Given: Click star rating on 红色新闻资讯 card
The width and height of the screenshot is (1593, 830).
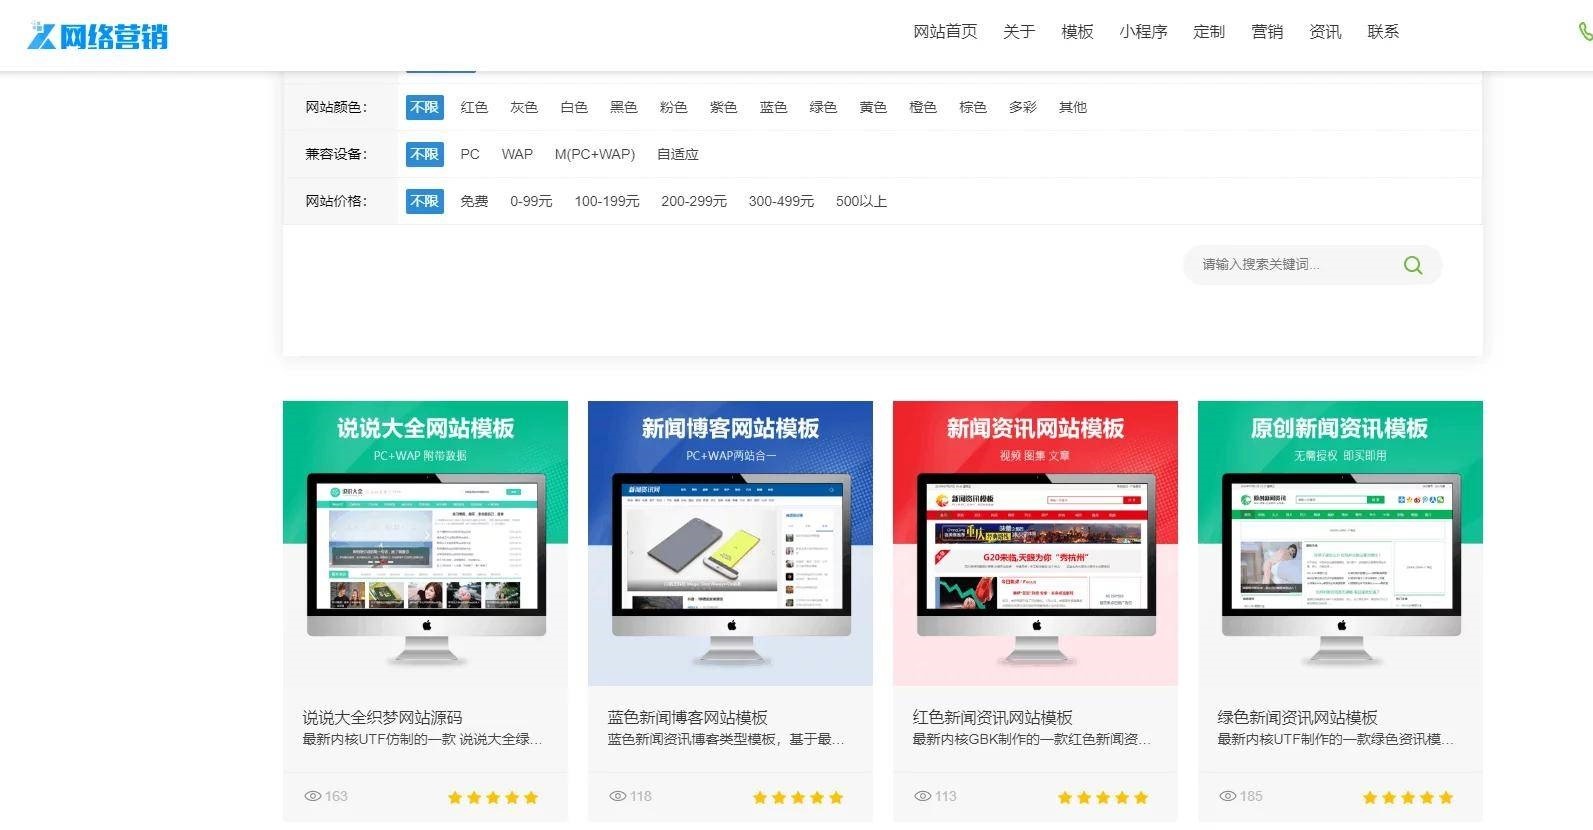Looking at the screenshot, I should pos(1102,797).
